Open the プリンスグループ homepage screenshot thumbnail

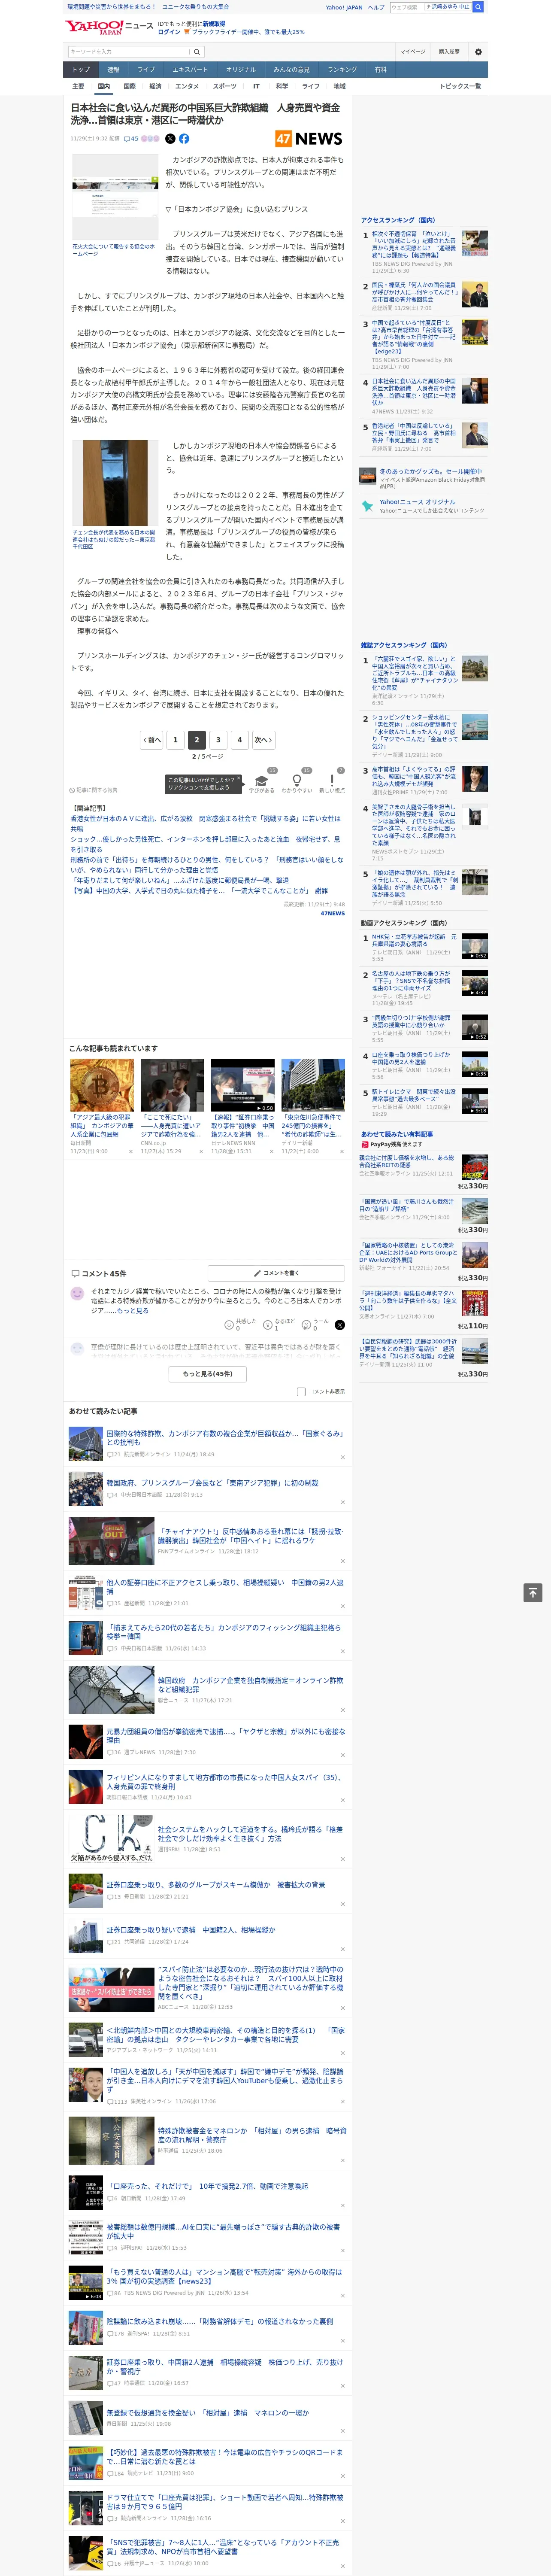(115, 196)
